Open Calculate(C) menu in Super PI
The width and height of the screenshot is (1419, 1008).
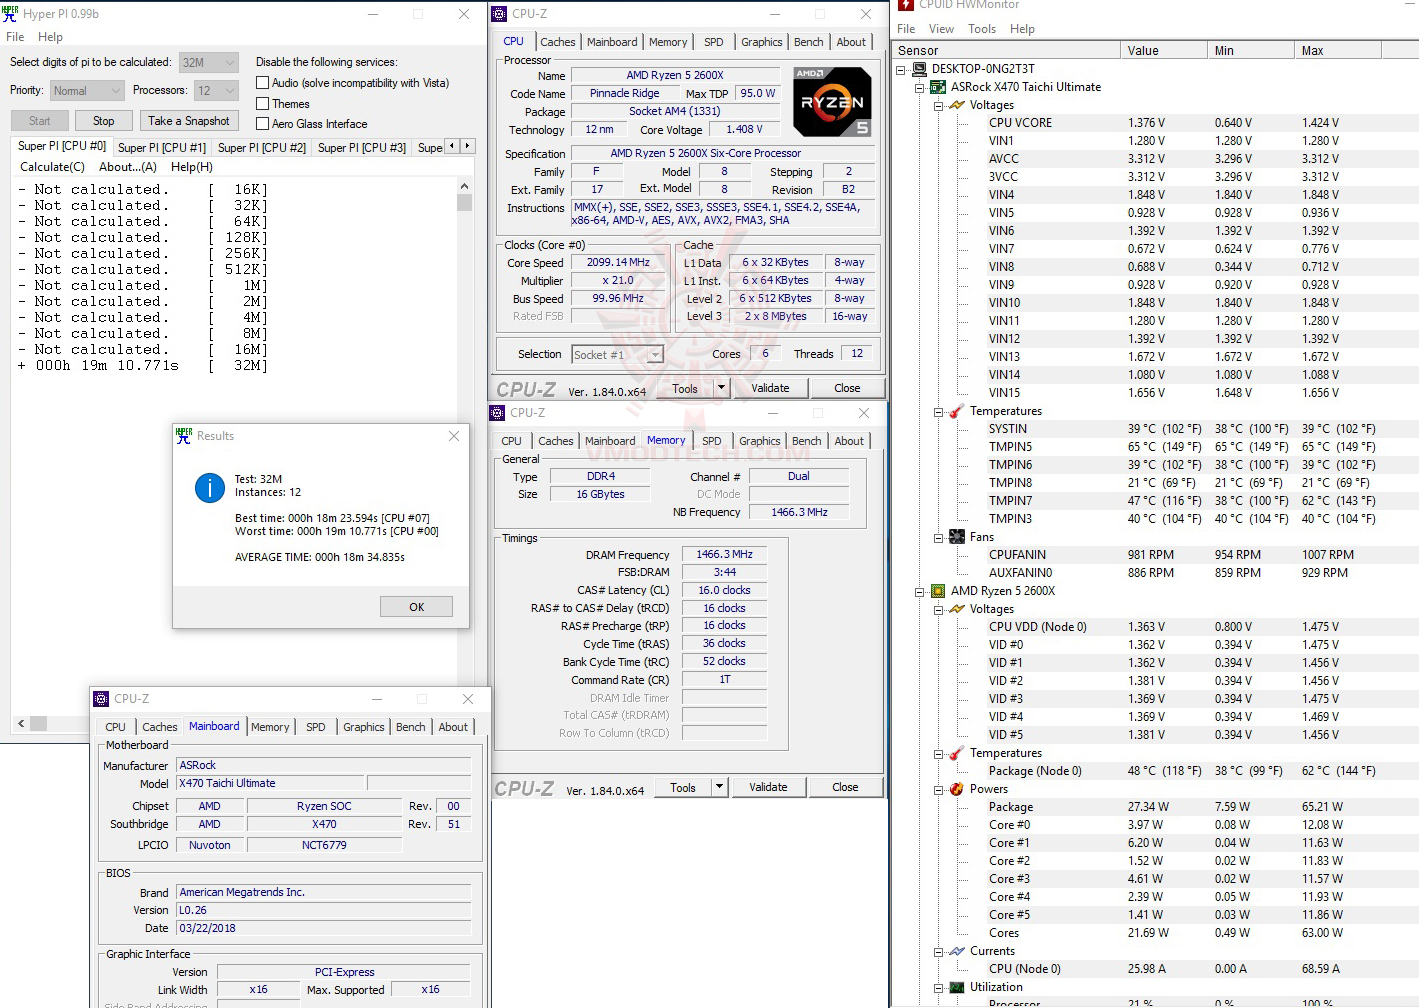(x=52, y=167)
